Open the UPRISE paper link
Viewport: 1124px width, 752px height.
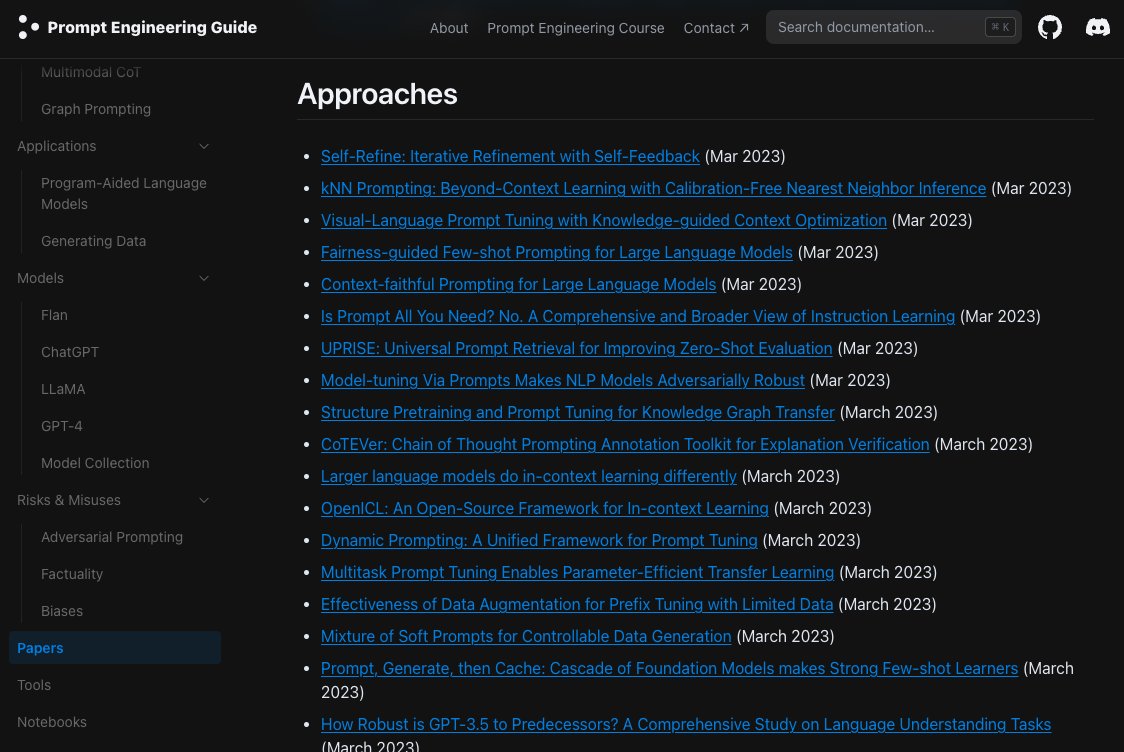pos(576,348)
